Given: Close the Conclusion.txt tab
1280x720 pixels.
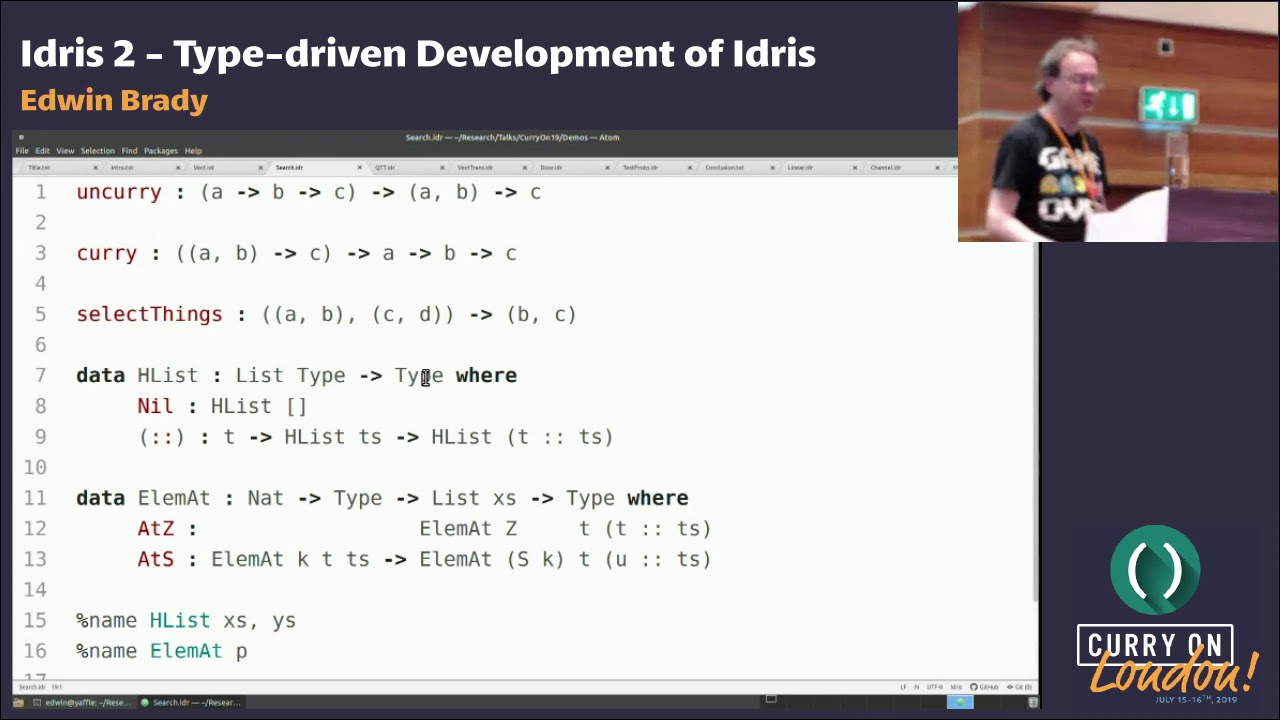Looking at the screenshot, I should [x=770, y=167].
